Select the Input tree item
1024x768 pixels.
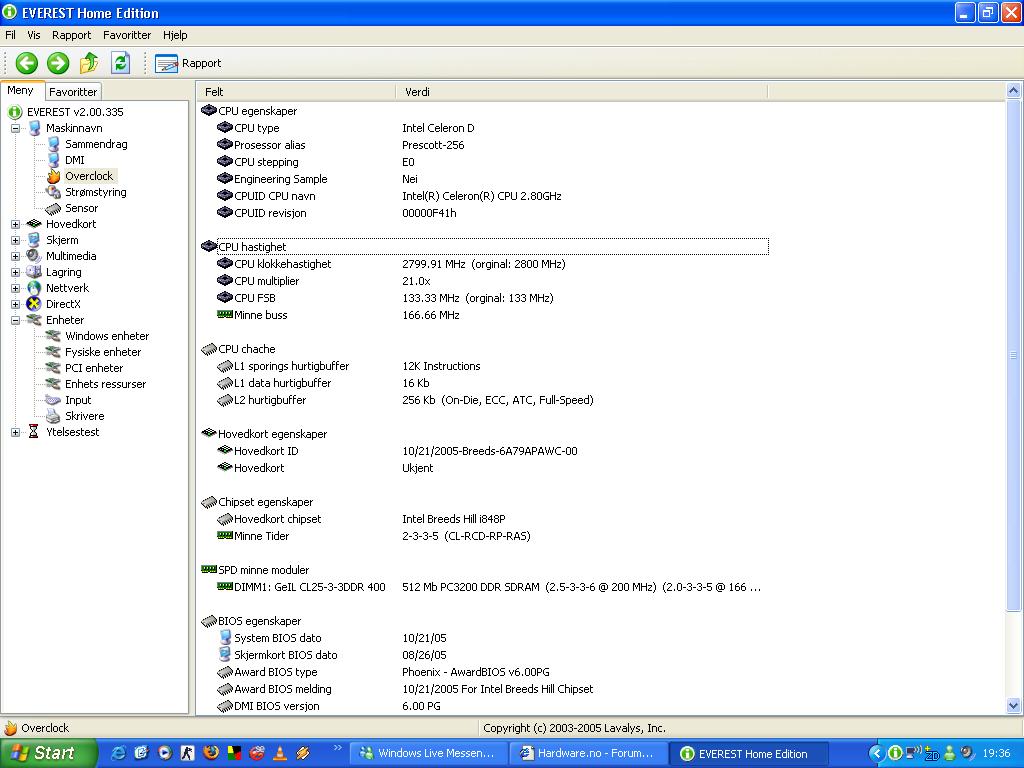(78, 400)
